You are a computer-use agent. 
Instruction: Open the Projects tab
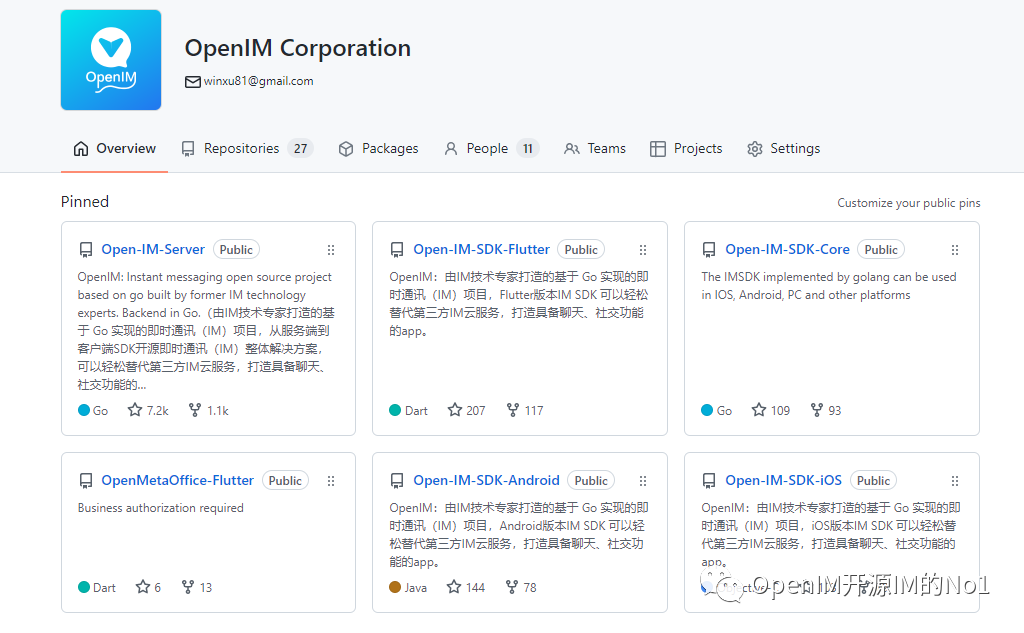pos(686,148)
